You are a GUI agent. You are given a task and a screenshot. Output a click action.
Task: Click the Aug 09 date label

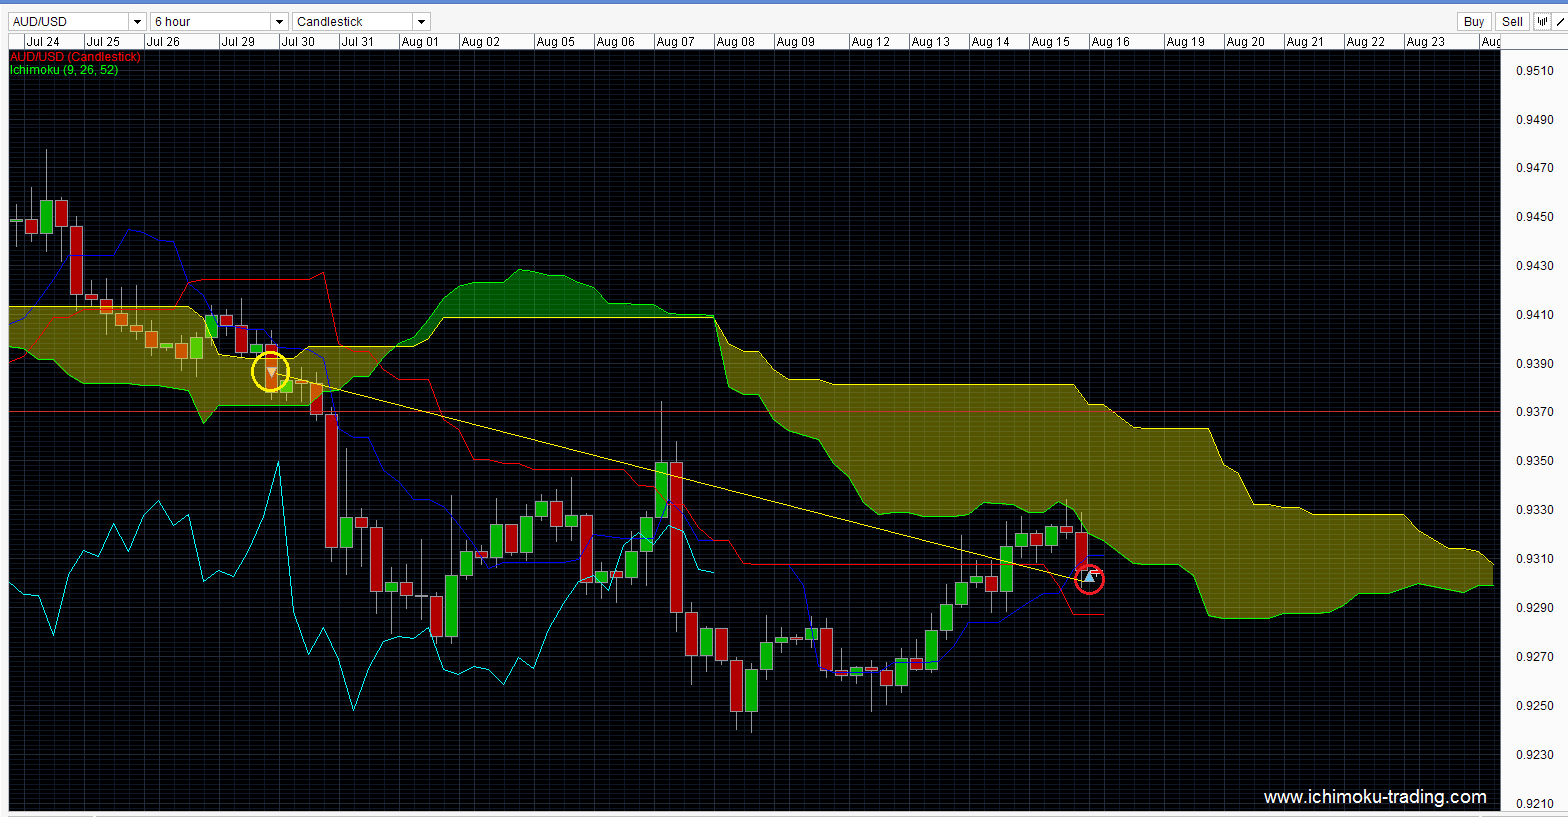(795, 42)
